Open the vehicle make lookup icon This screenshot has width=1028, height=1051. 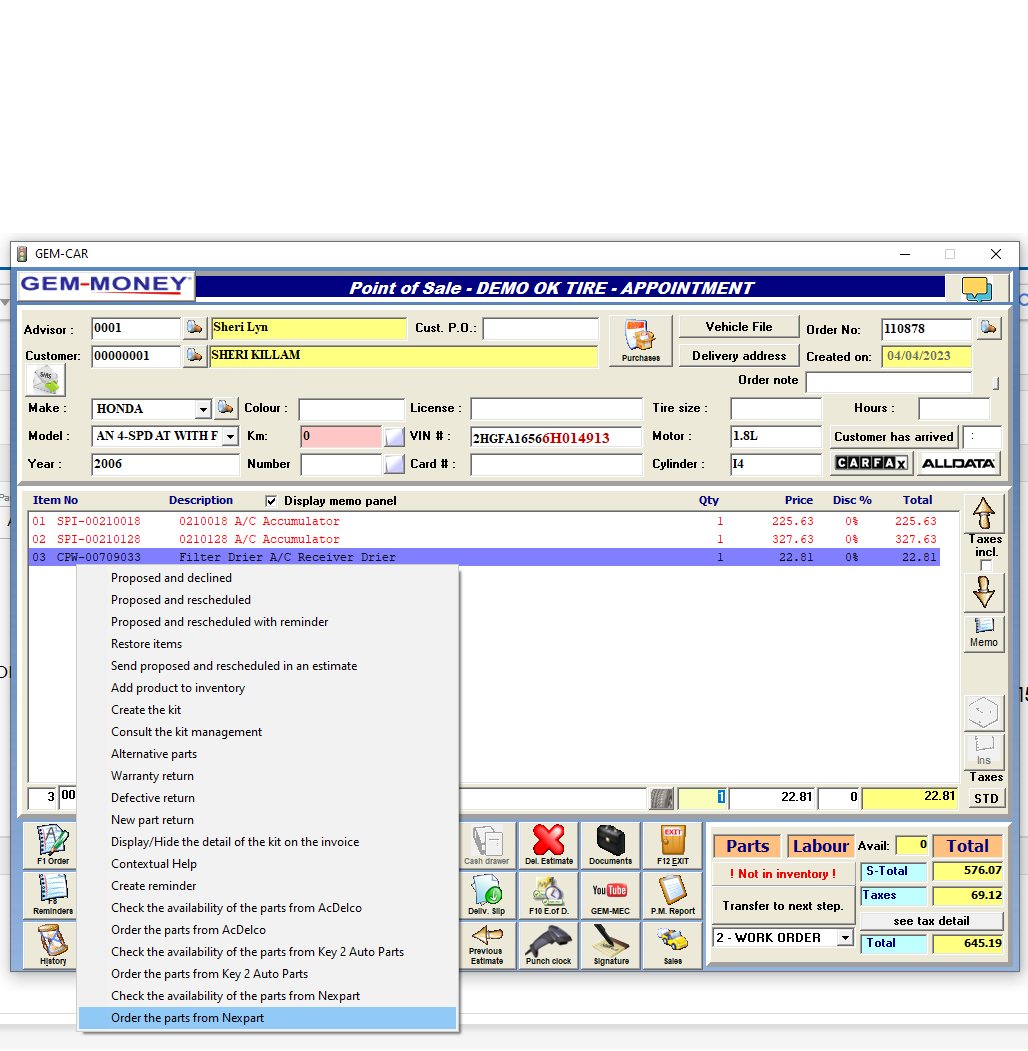(x=226, y=408)
